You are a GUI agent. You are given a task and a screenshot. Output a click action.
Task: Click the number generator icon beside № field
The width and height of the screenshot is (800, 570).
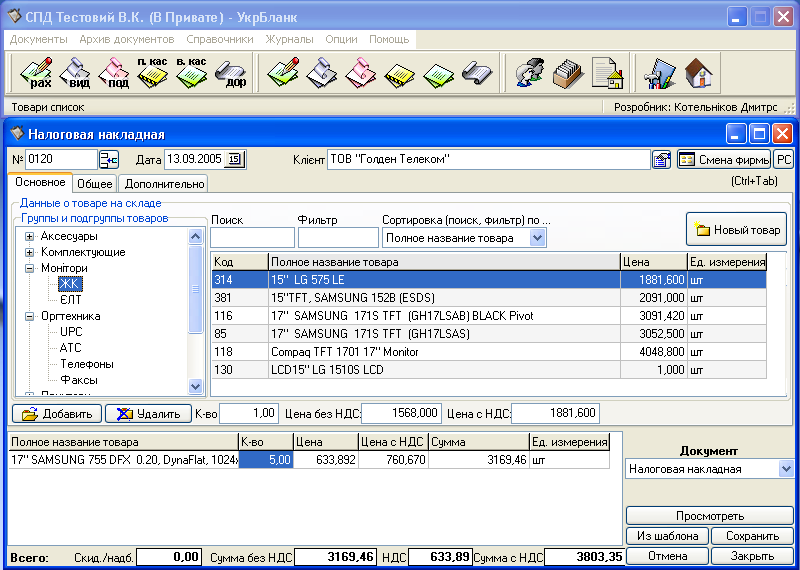pyautogui.click(x=108, y=159)
